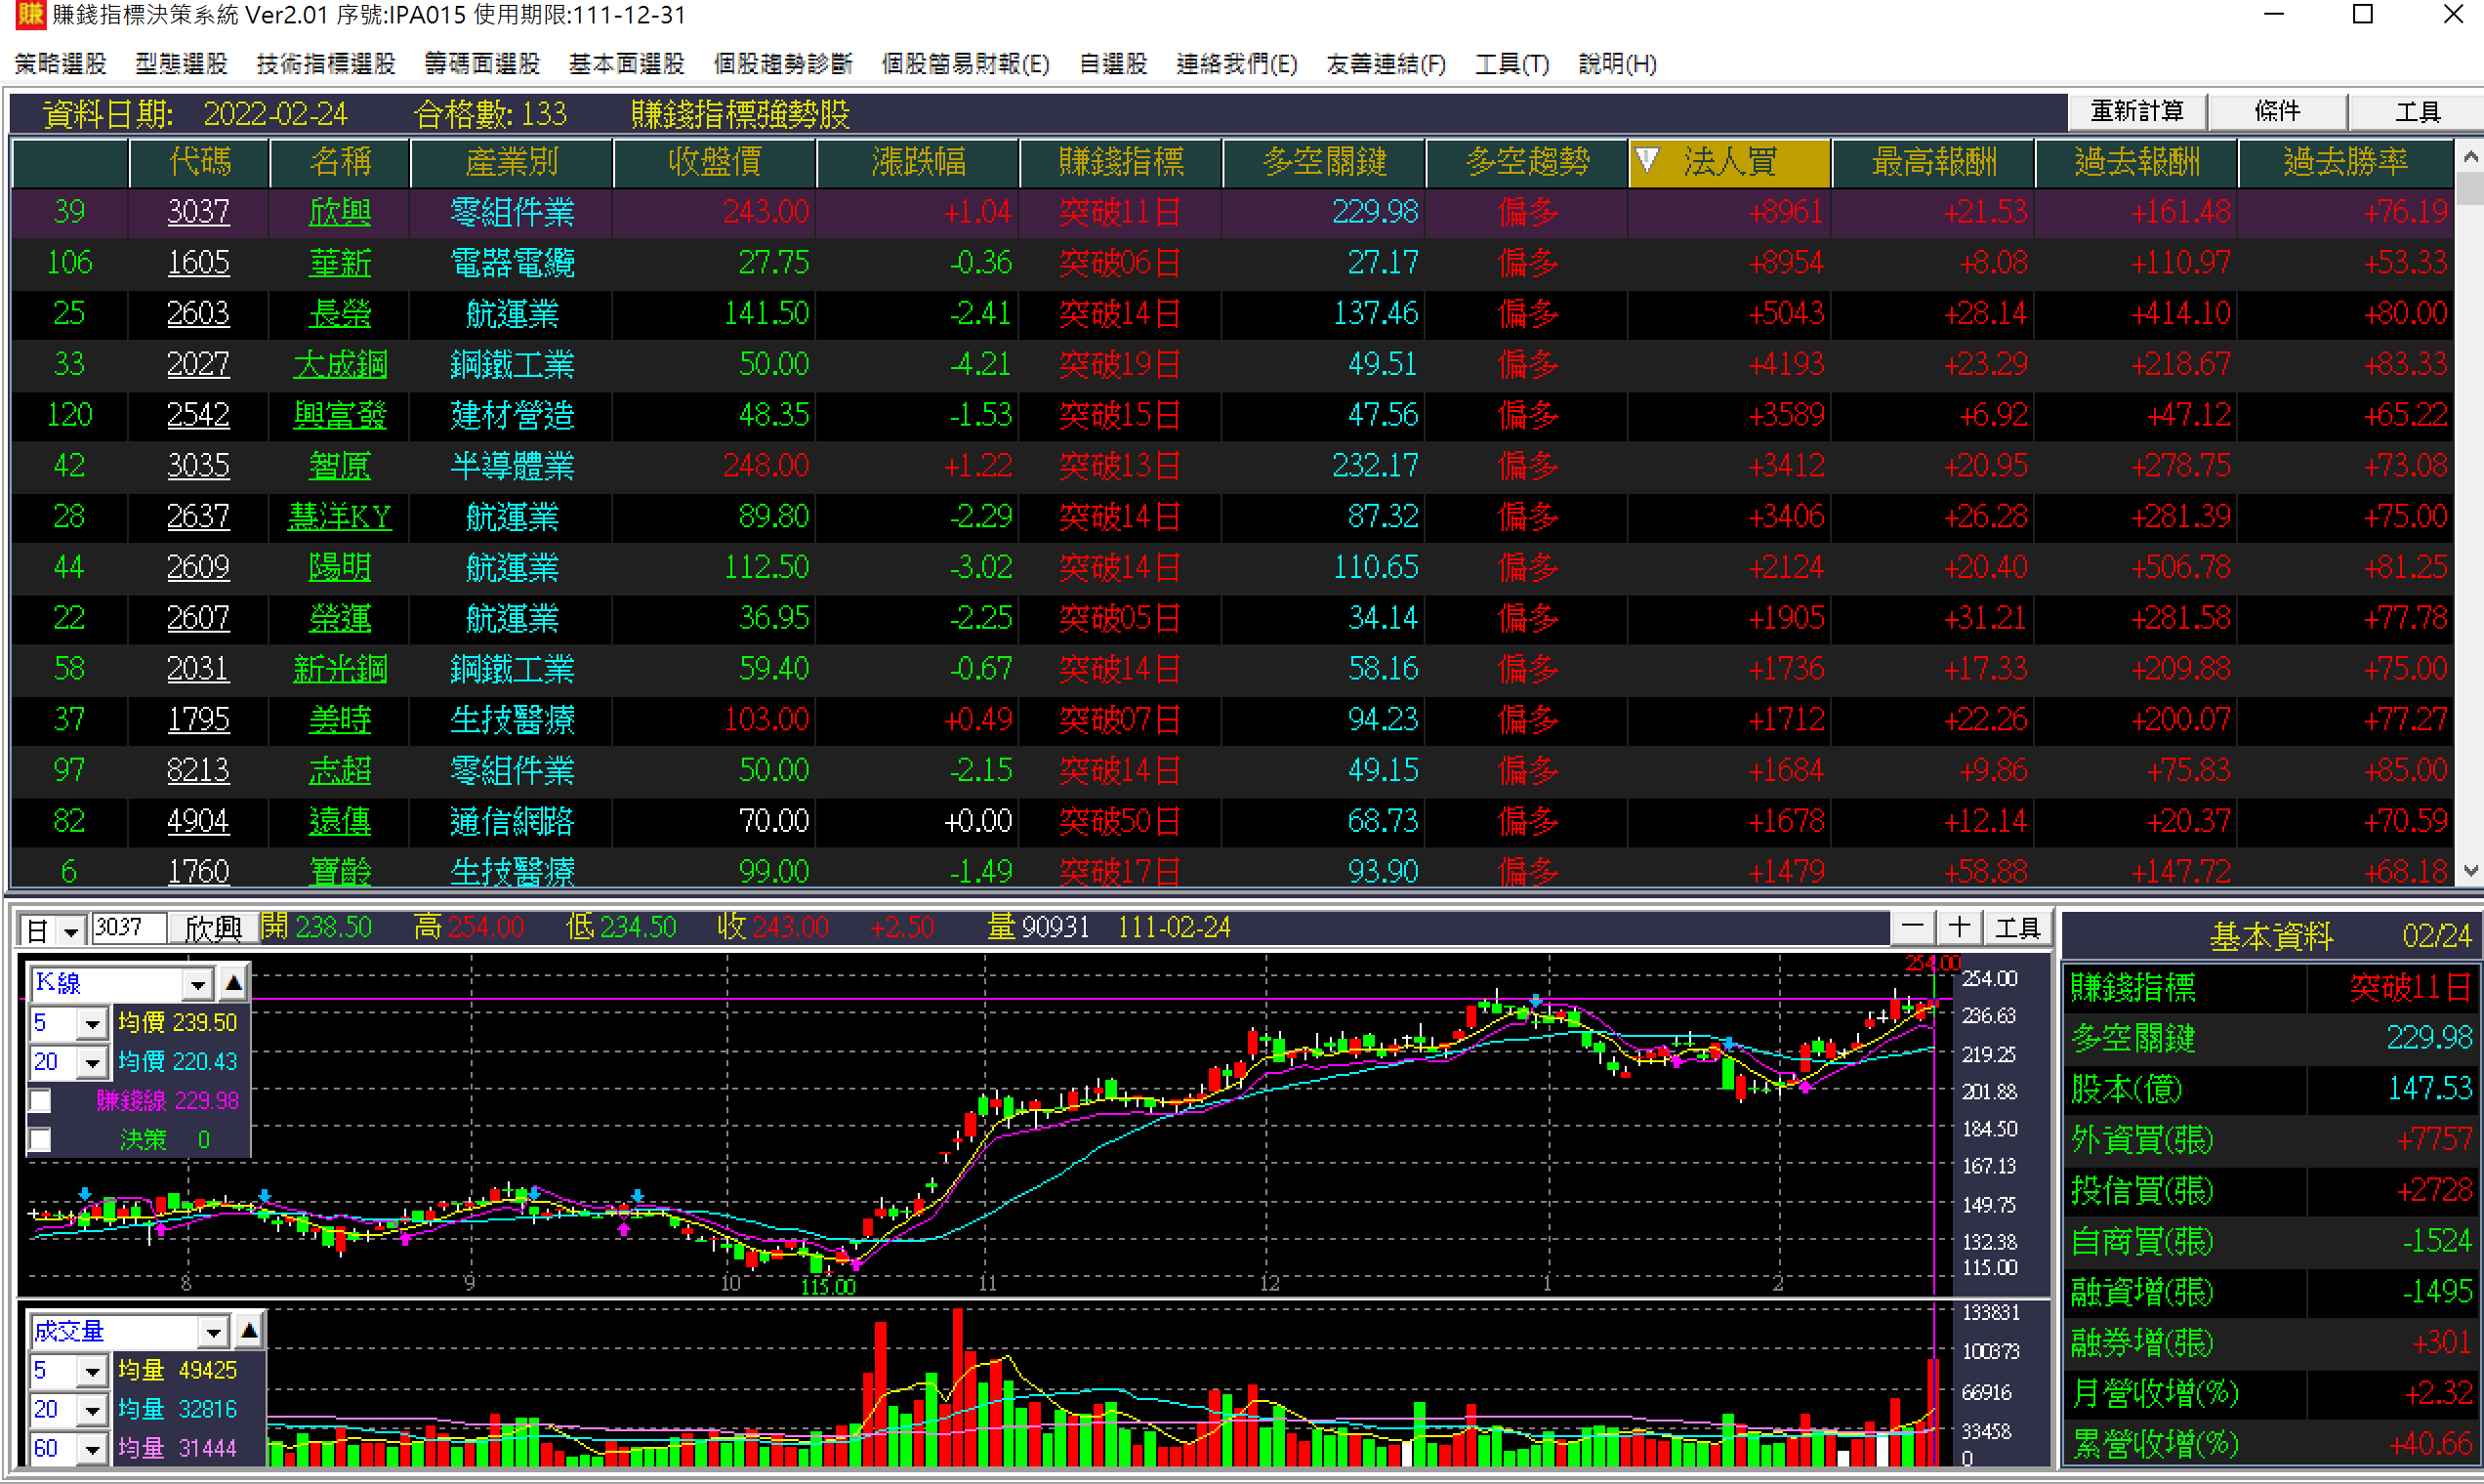Click the chart zoom-in plus button
The width and height of the screenshot is (2484, 1484).
(1959, 928)
